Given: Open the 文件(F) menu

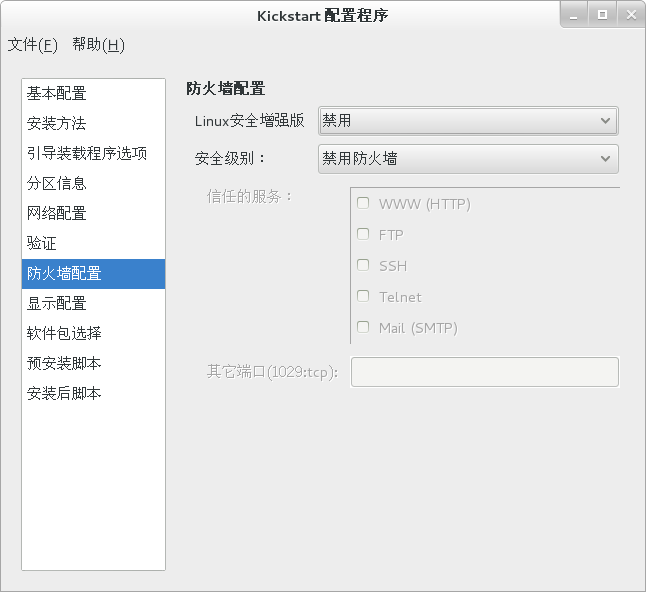Looking at the screenshot, I should tap(33, 44).
